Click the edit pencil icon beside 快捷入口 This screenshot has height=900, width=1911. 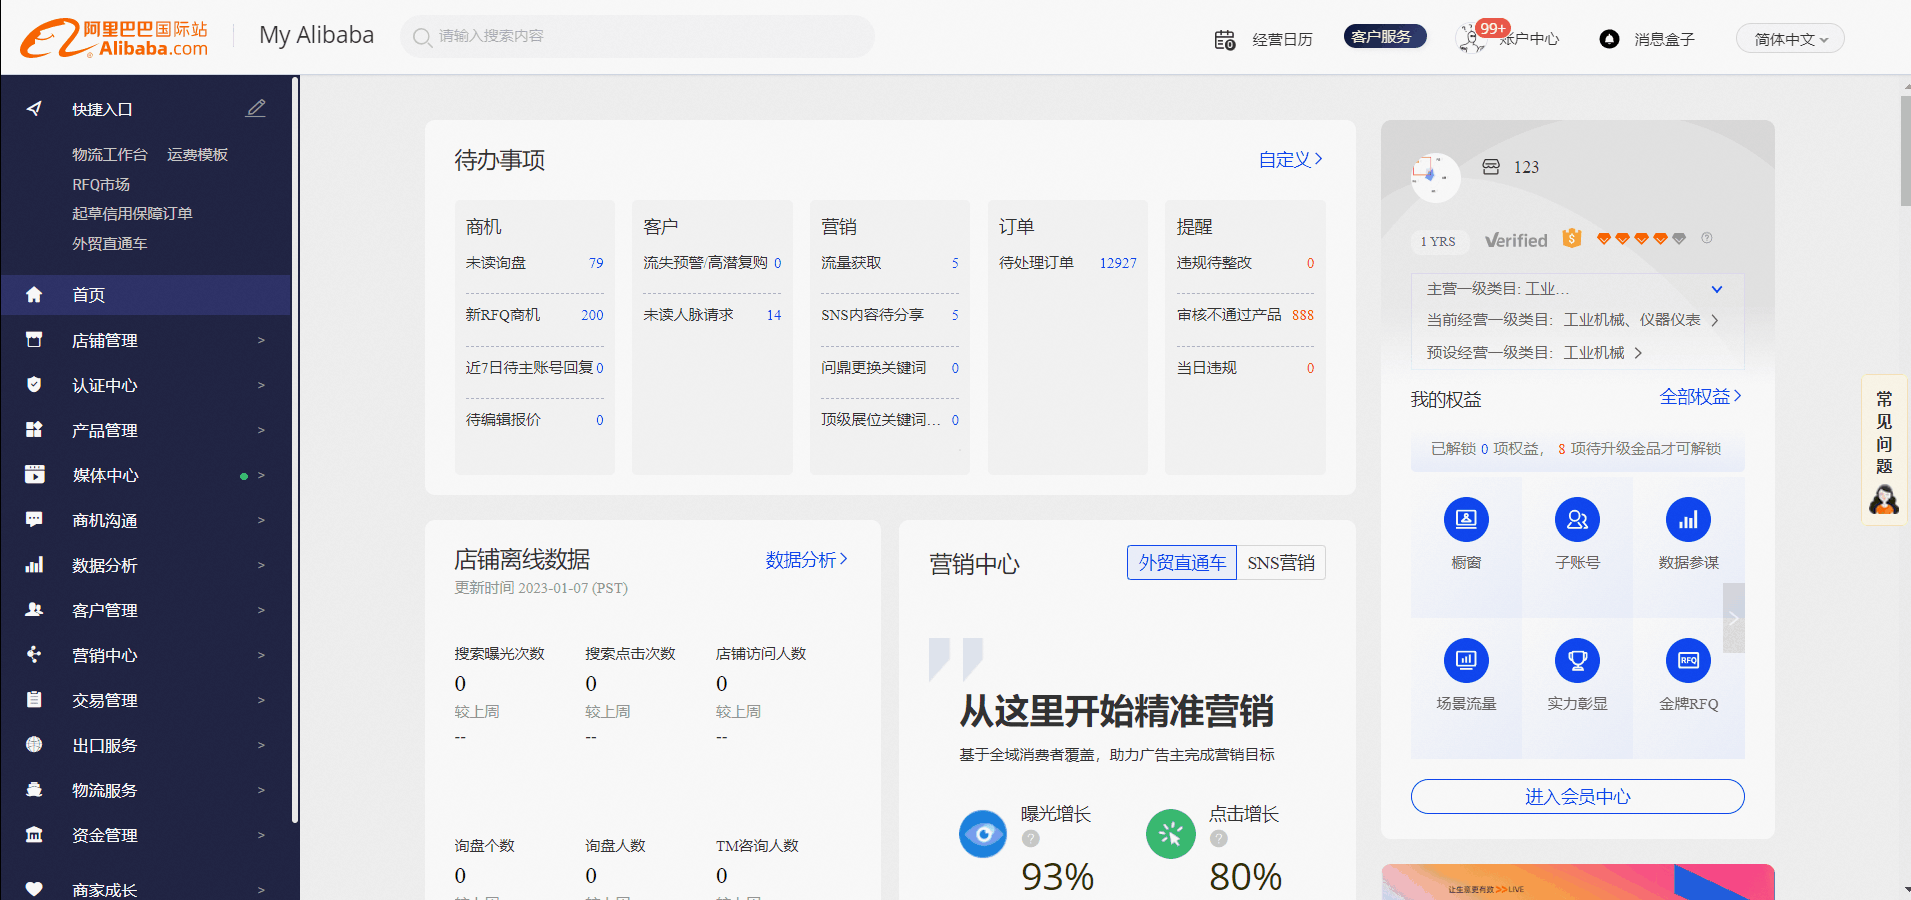256,108
